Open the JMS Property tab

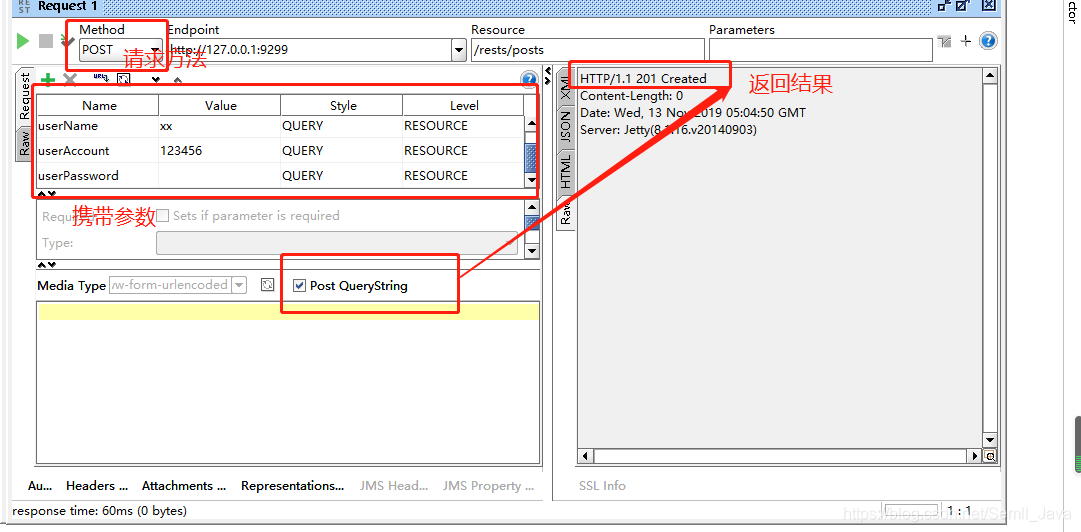[488, 486]
